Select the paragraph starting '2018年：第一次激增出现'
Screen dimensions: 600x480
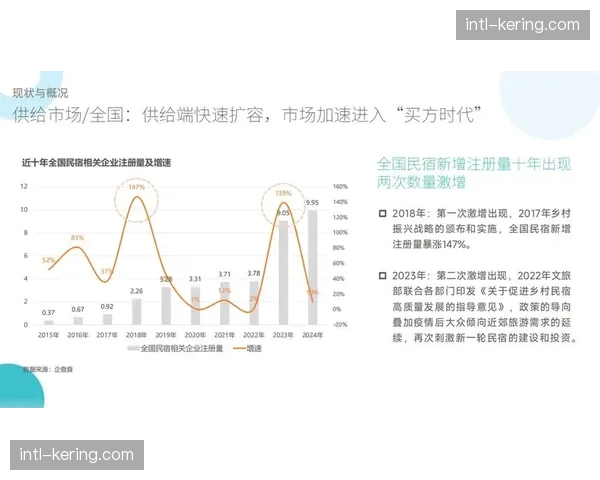click(x=481, y=229)
